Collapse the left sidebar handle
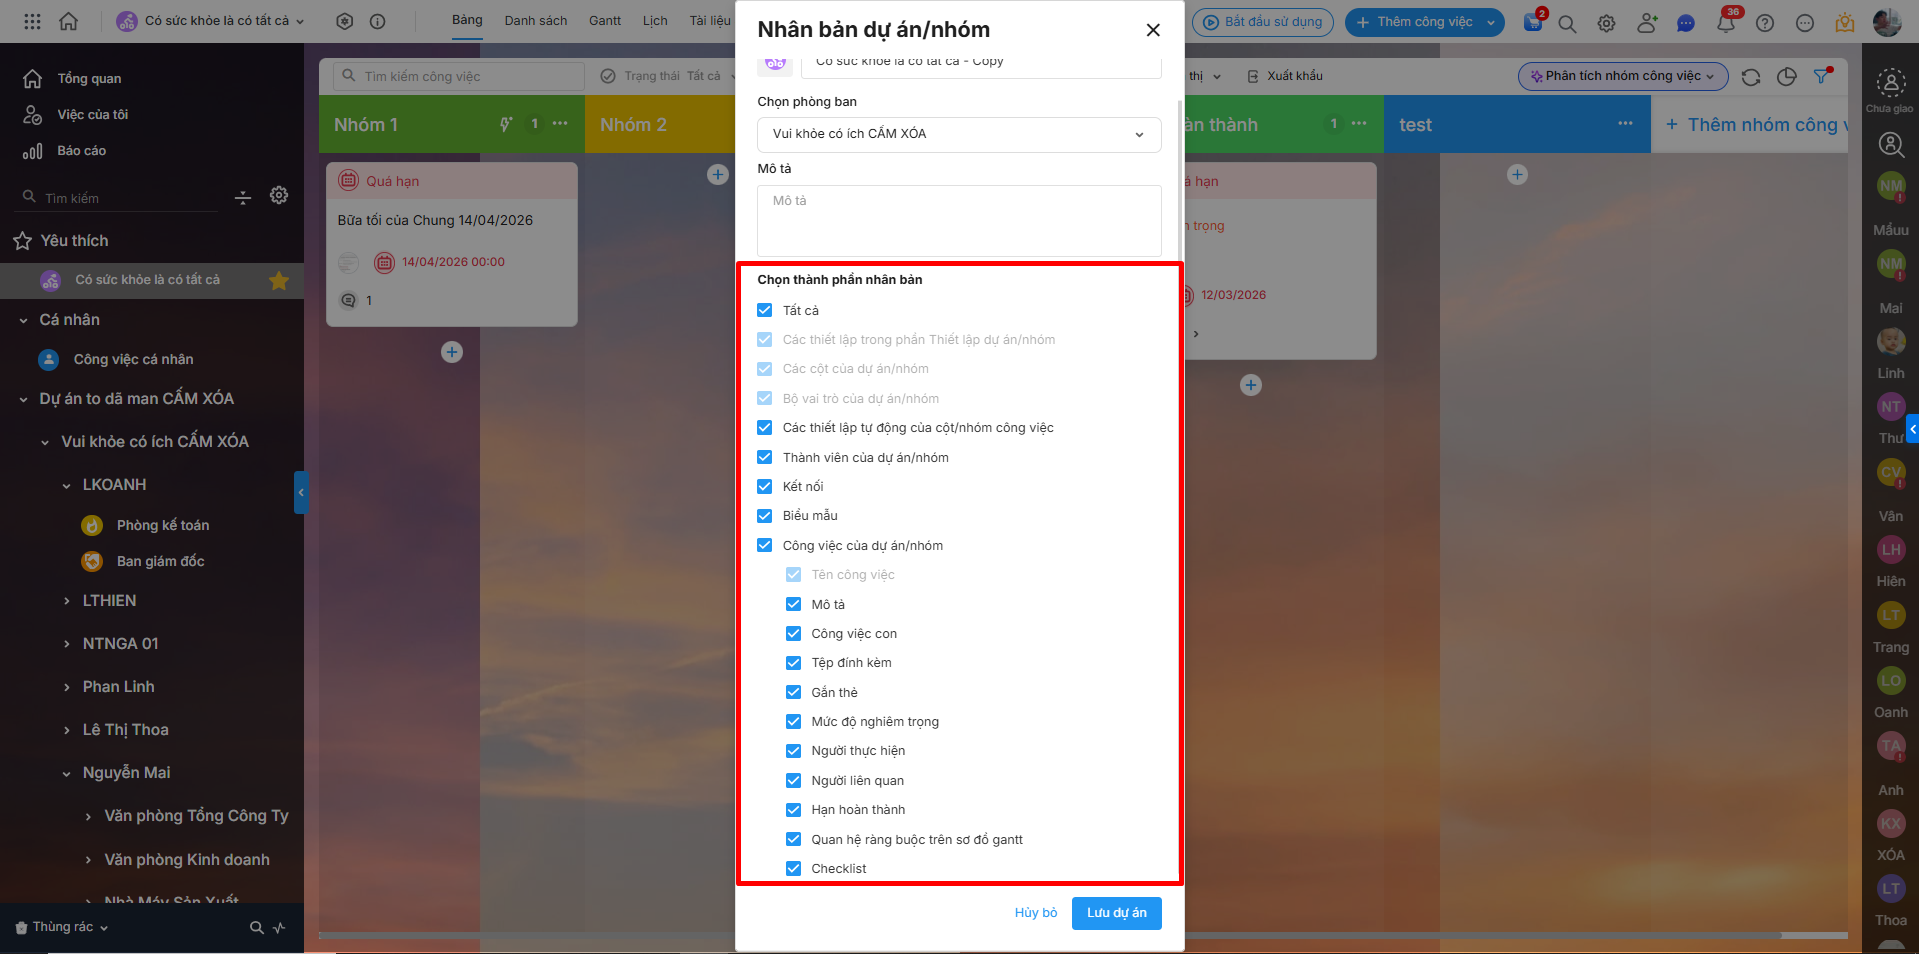 [x=300, y=492]
